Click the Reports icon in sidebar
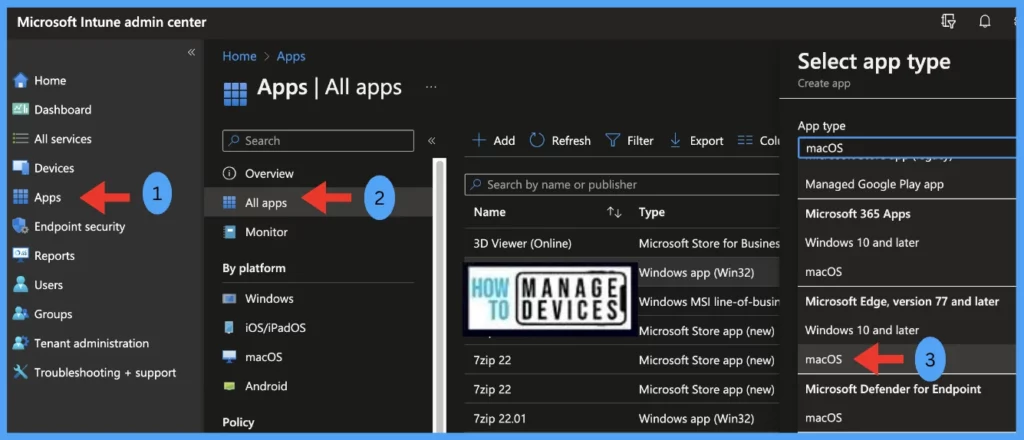This screenshot has height=440, width=1024. pos(21,255)
